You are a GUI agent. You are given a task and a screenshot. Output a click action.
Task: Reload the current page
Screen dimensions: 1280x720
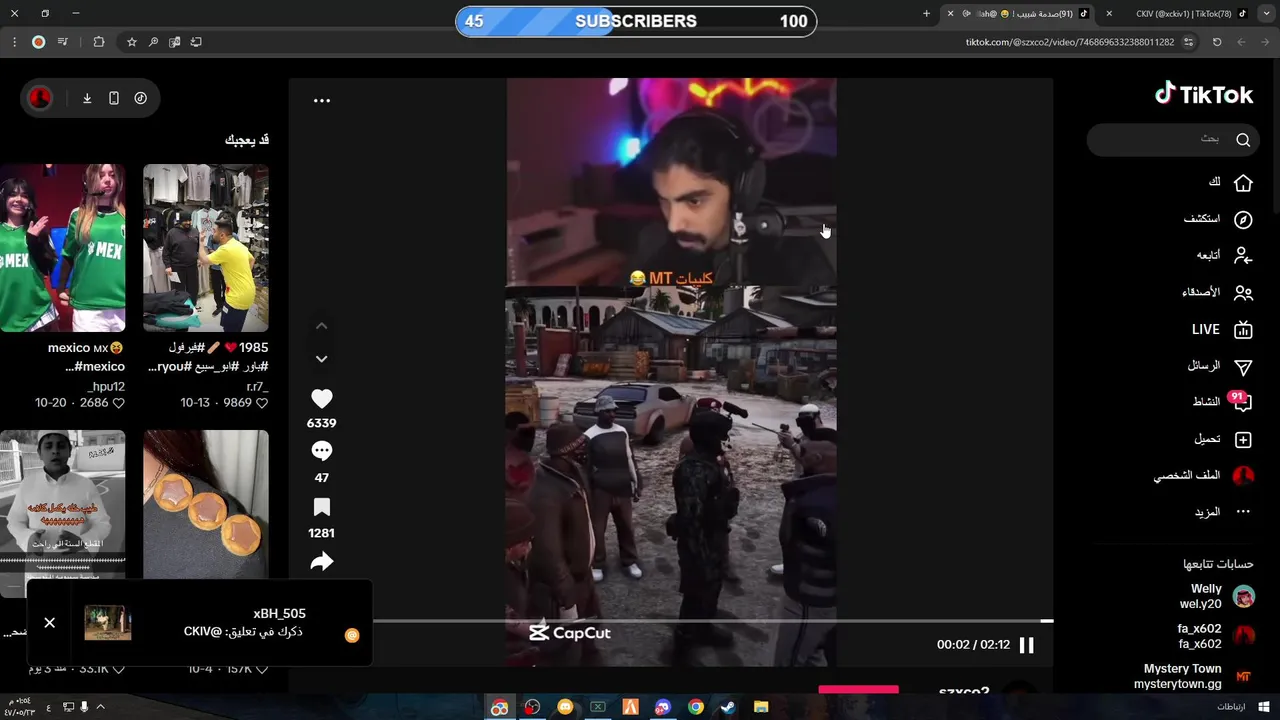[1217, 42]
